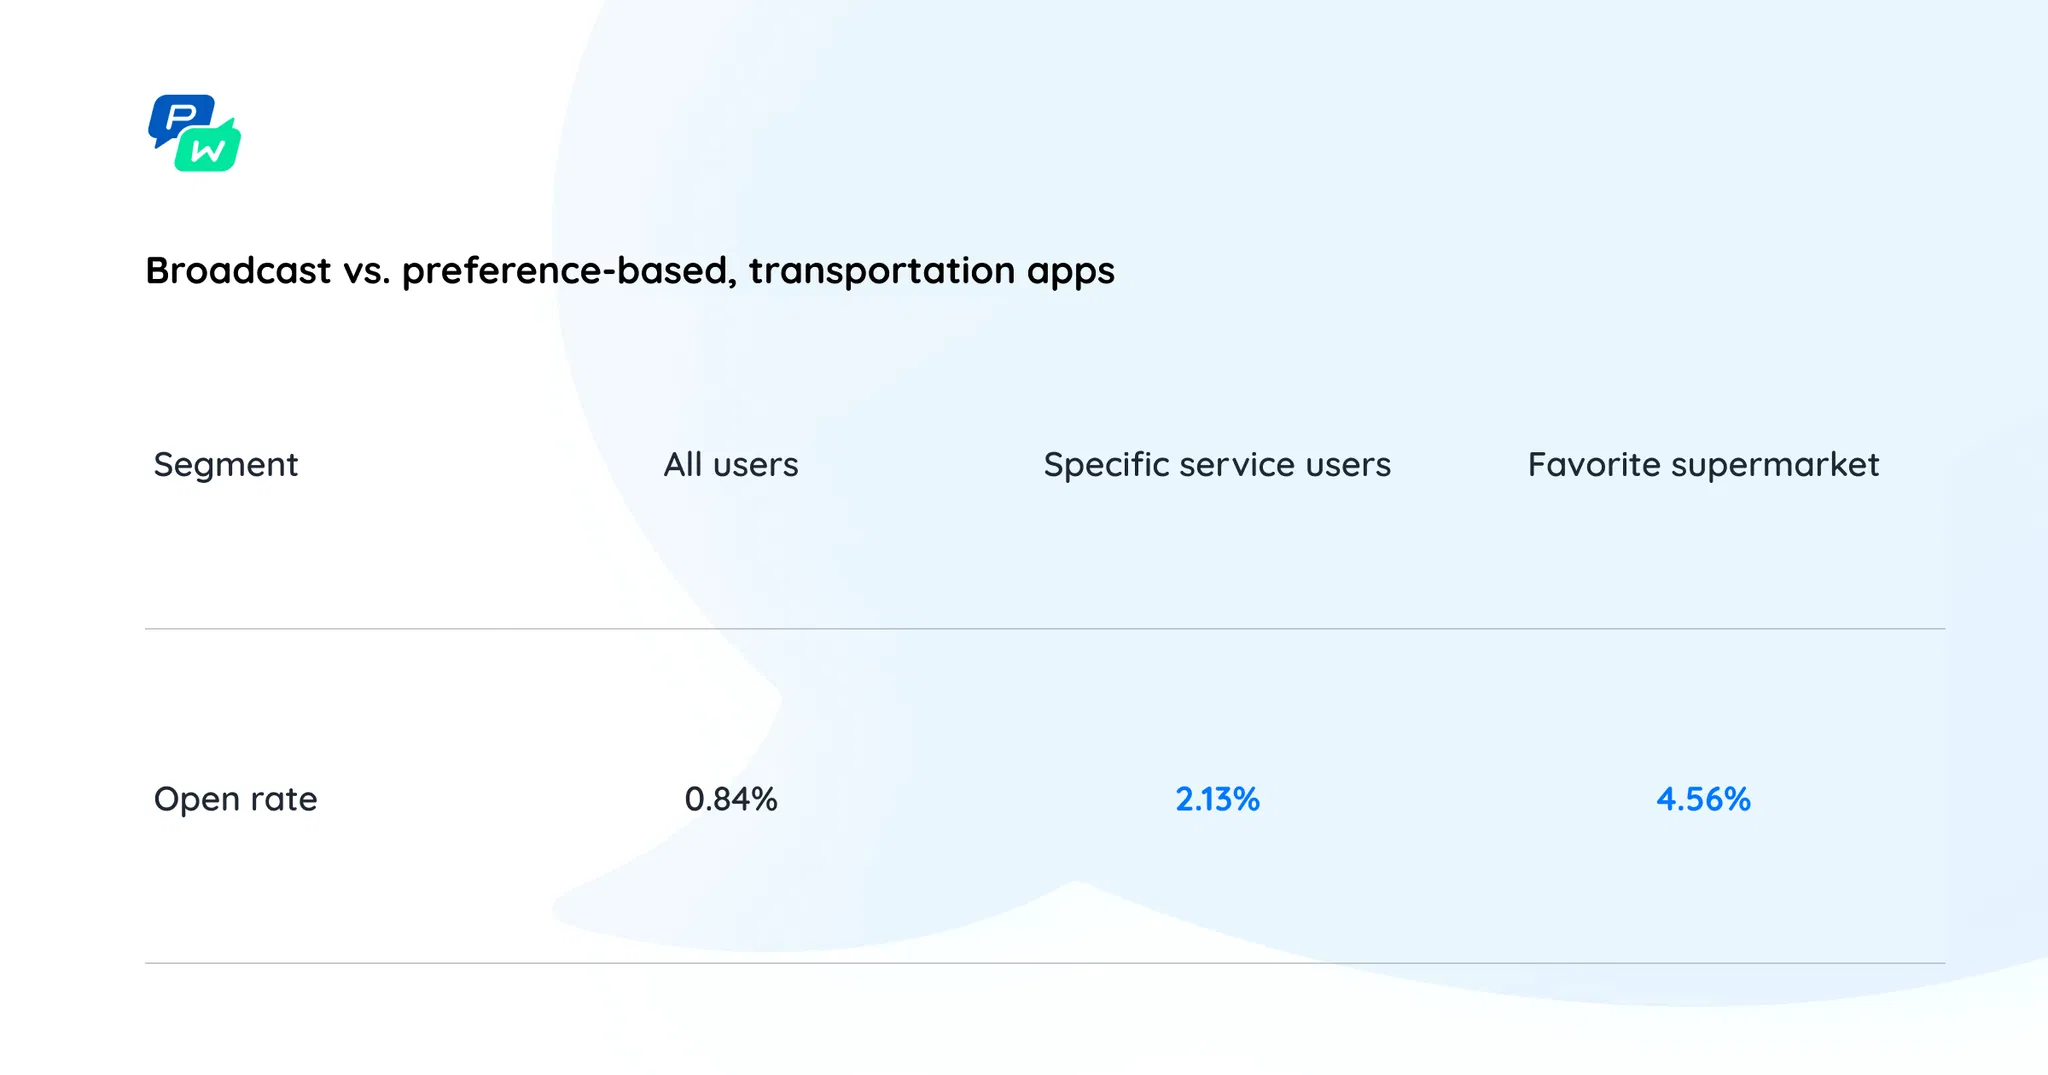Screen dimensions: 2048x1075
Task: Click the word transportation in the title
Action: [882, 271]
